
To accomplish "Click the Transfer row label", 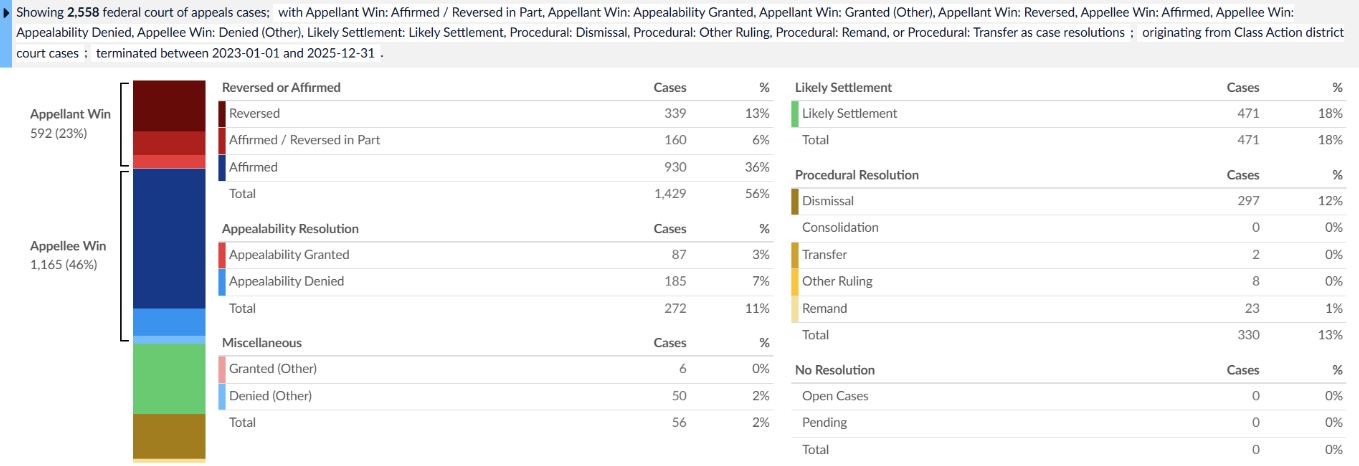I will click(824, 255).
